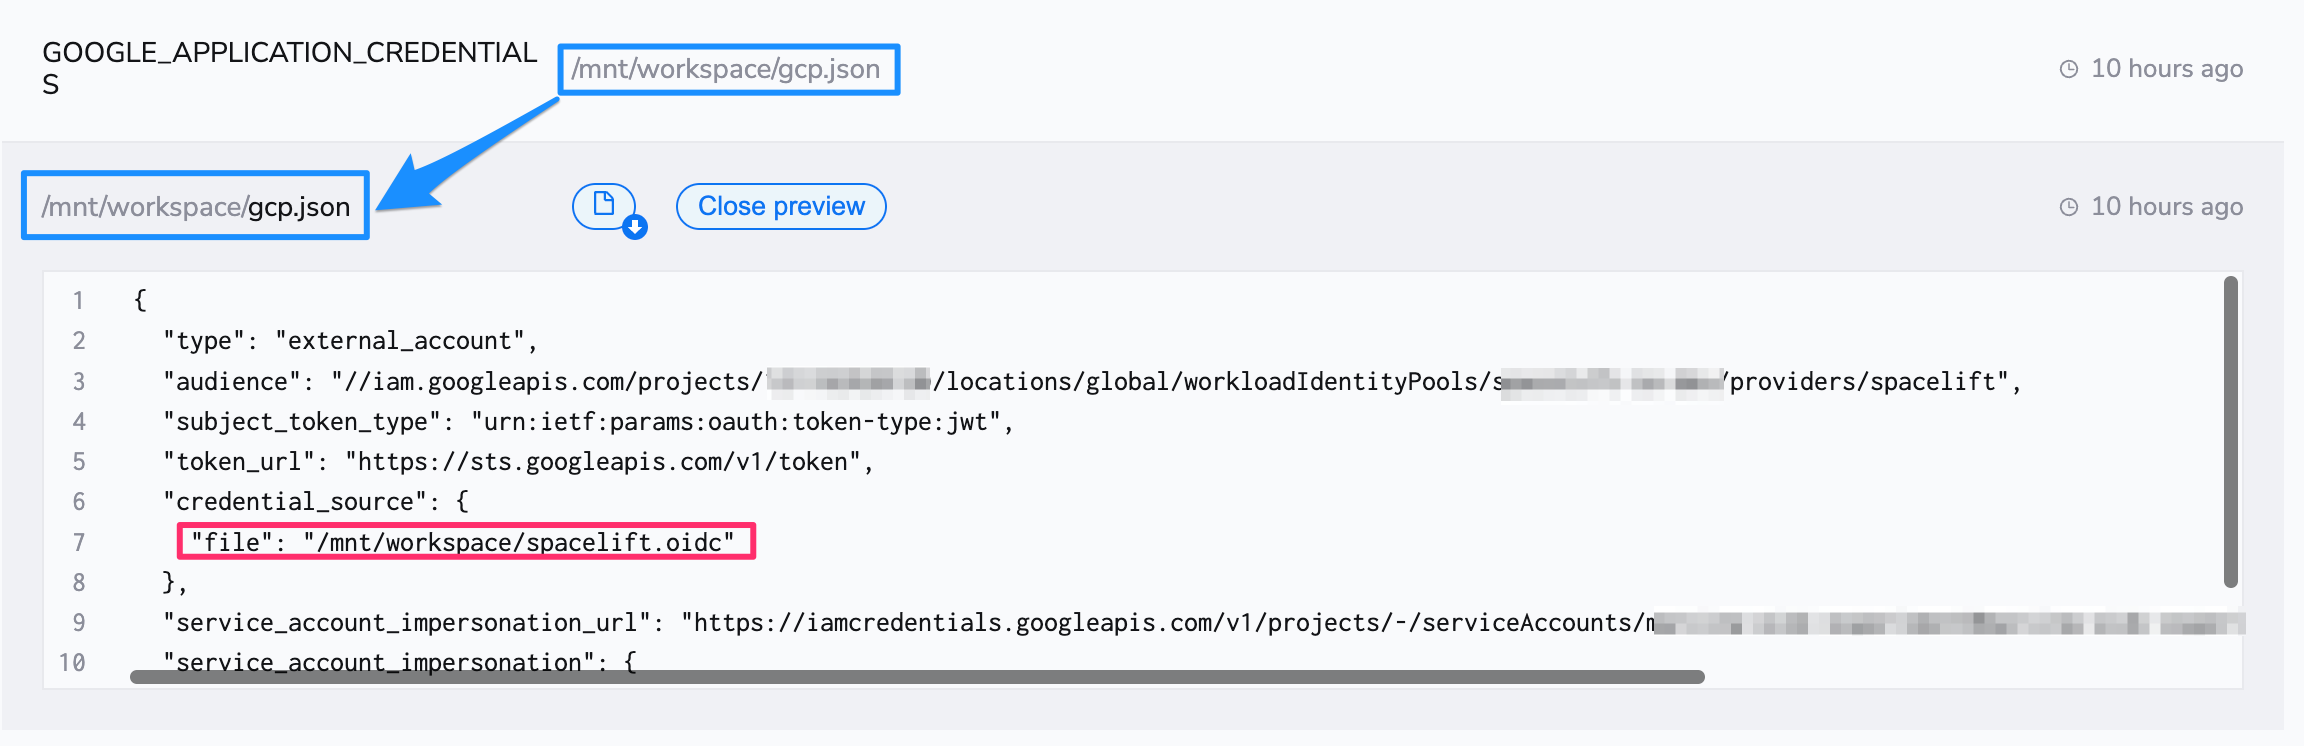
Task: Click the variable value /mnt/workspace/gcp.json in top row
Action: [726, 69]
